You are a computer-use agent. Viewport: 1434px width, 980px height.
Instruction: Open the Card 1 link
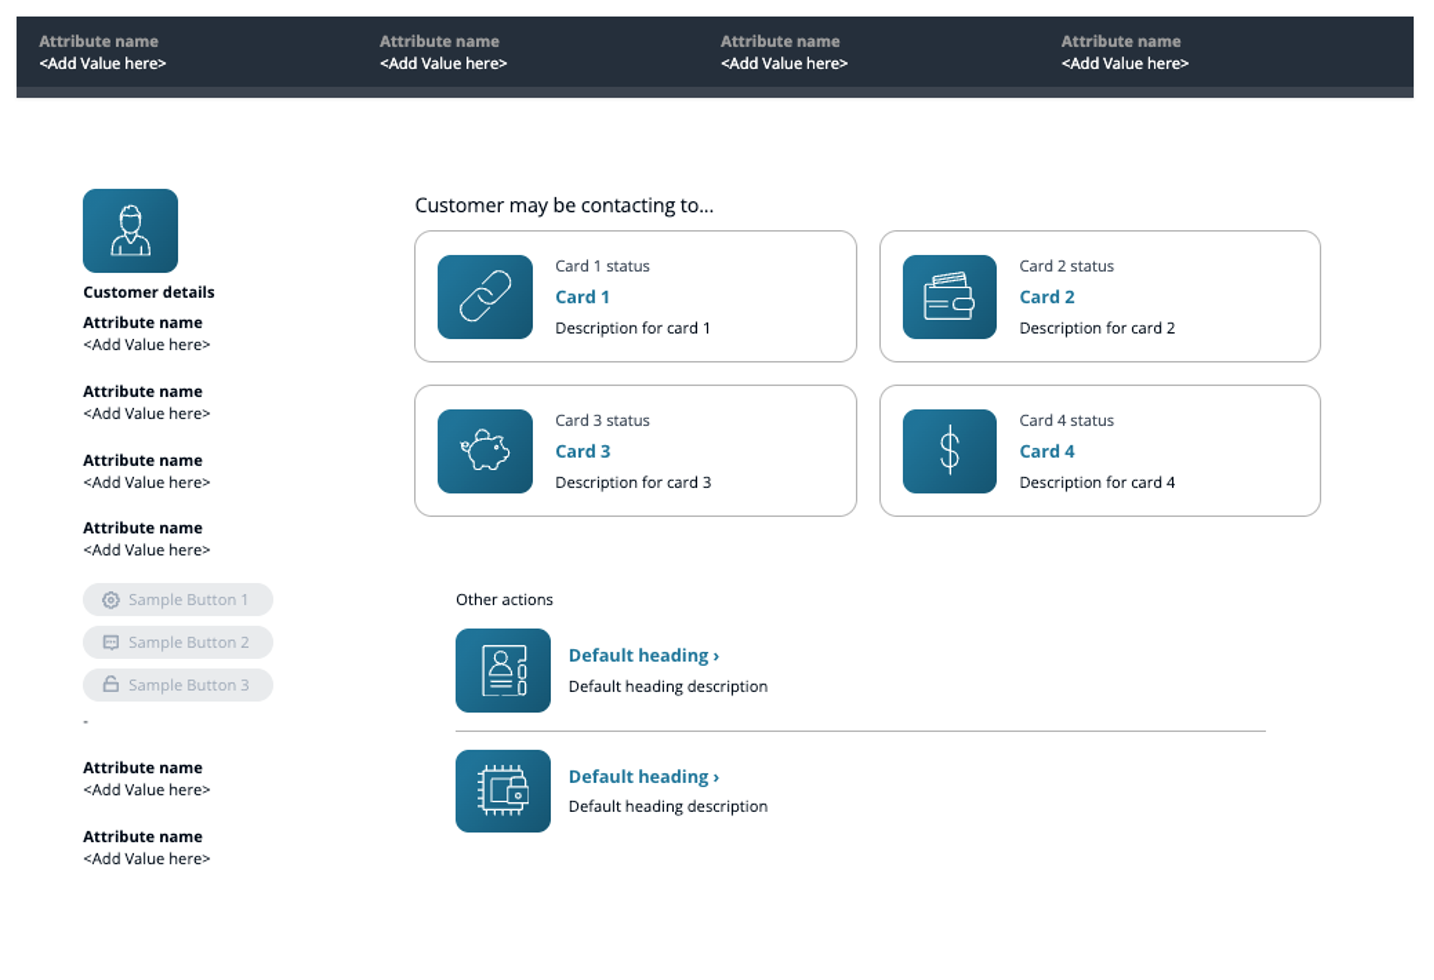pos(582,296)
